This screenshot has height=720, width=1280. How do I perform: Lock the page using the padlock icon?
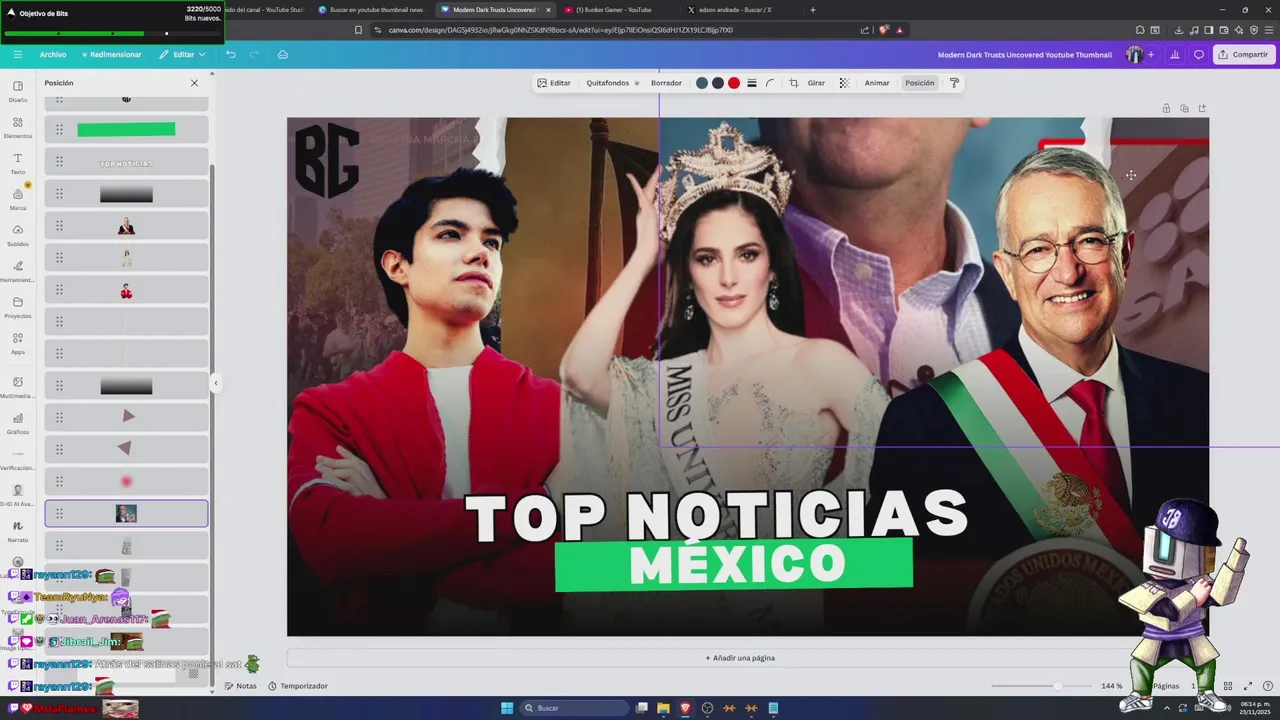click(1166, 108)
